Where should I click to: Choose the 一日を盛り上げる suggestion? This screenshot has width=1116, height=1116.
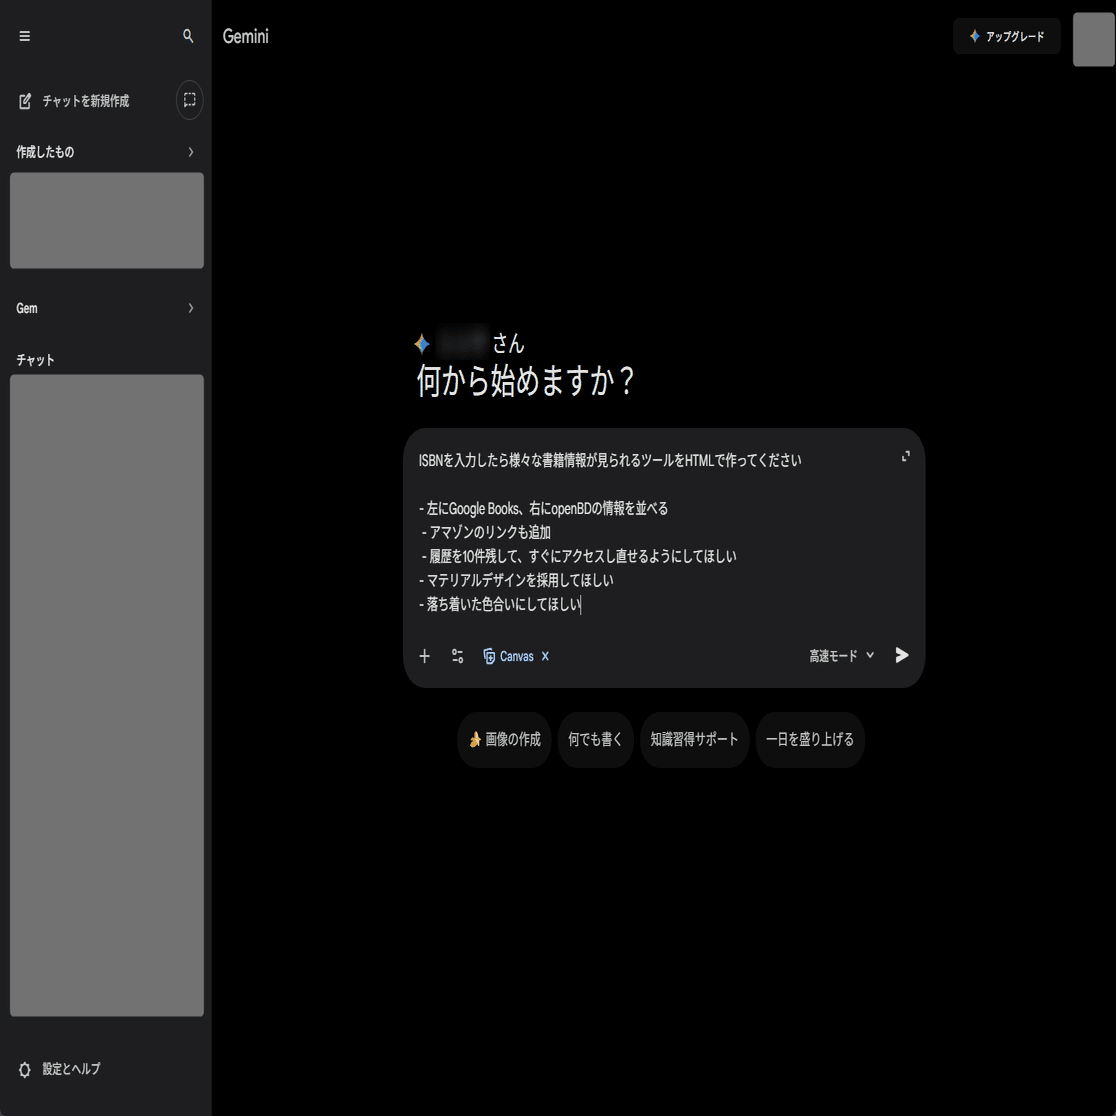810,740
